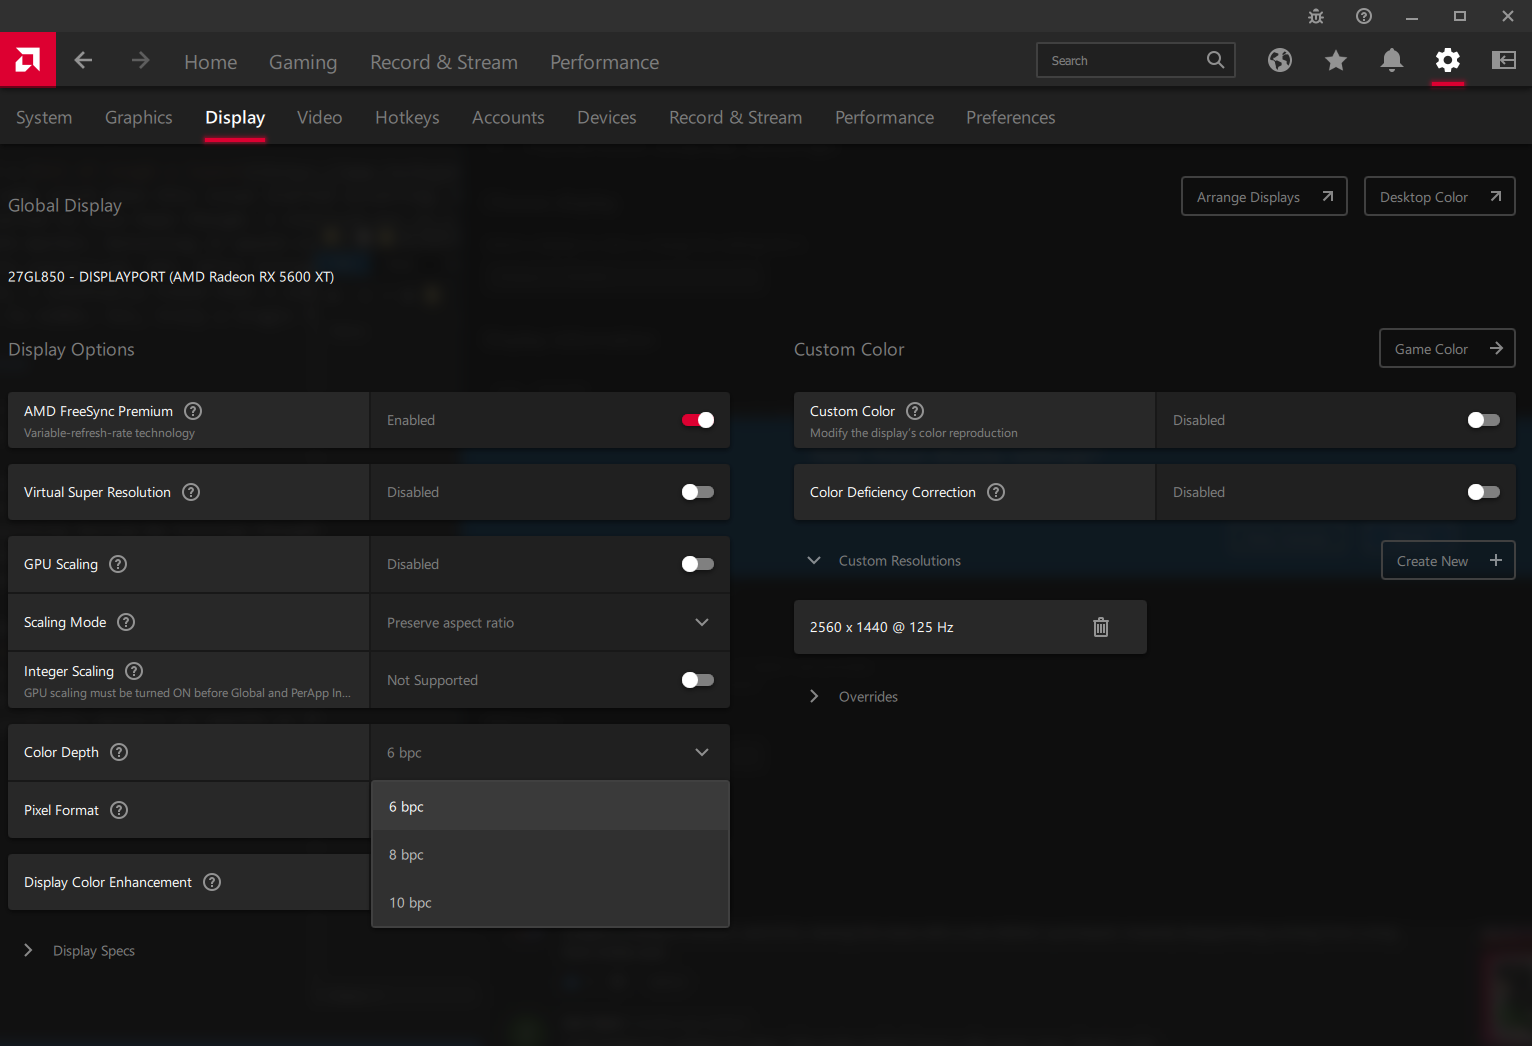Viewport: 1532px width, 1046px height.
Task: Collapse the Color Depth dropdown
Action: point(550,752)
